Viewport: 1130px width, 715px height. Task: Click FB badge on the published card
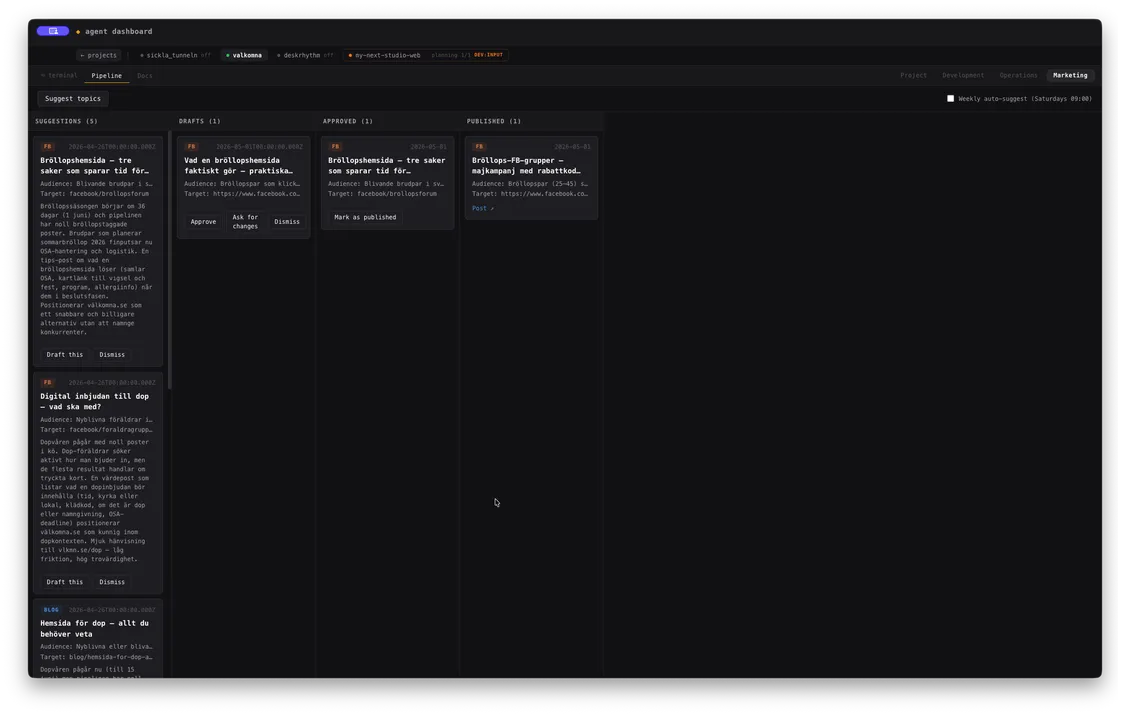point(479,146)
